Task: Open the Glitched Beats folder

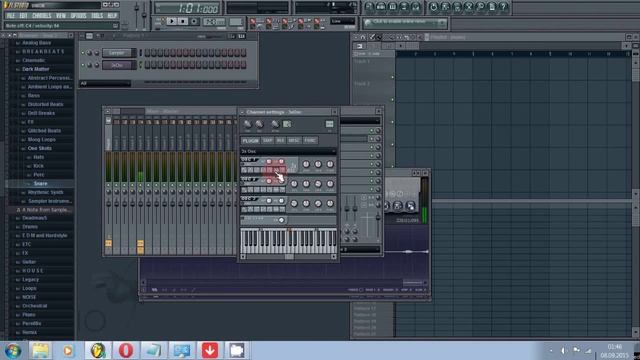Action: (x=44, y=131)
